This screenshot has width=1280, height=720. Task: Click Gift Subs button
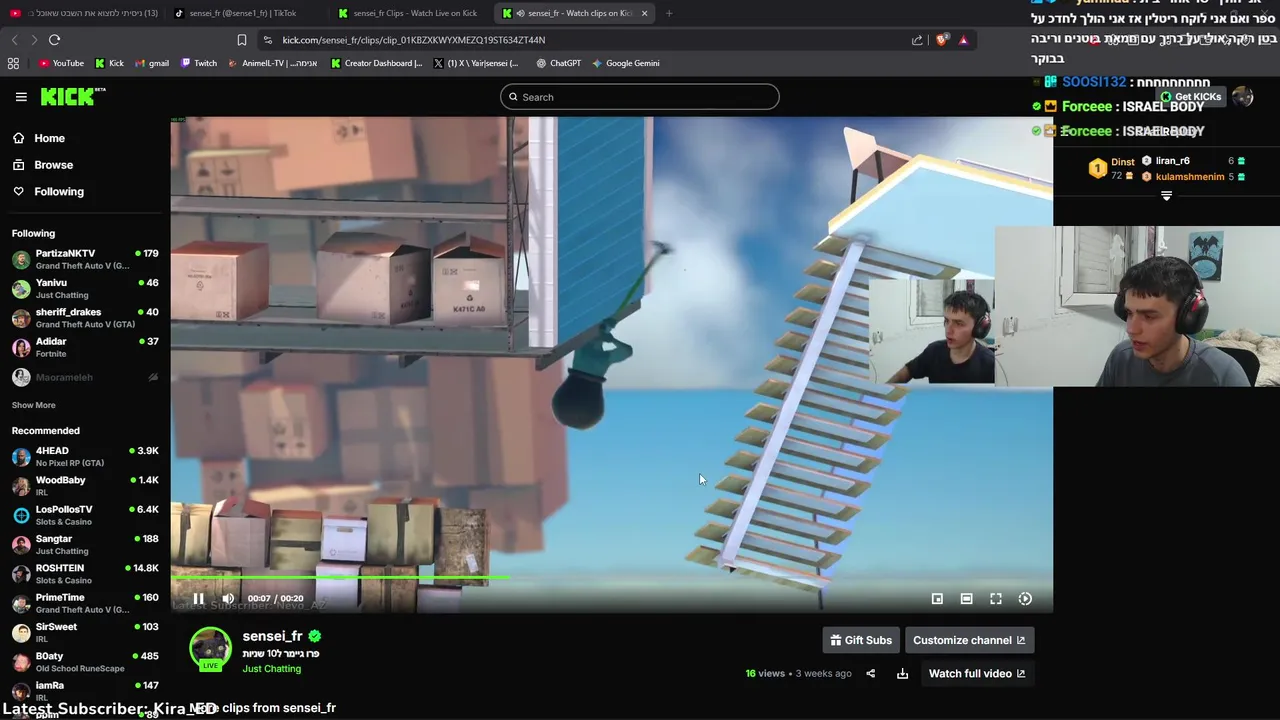861,640
